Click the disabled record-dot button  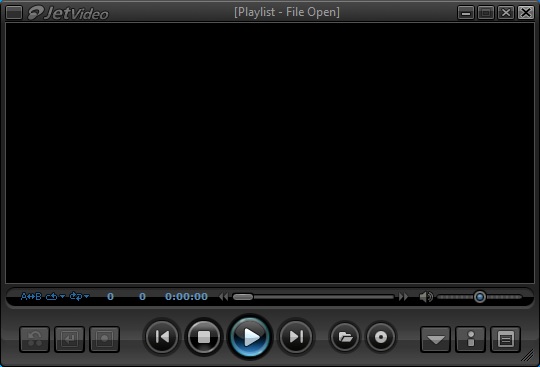click(x=105, y=339)
